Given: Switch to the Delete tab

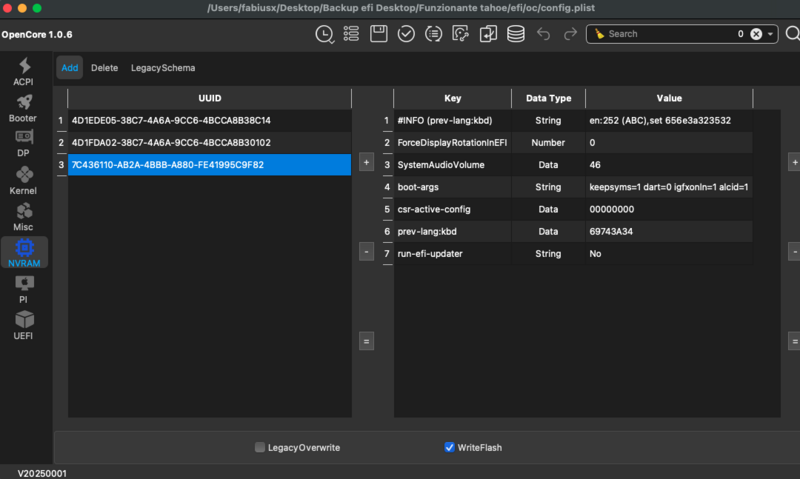Looking at the screenshot, I should point(104,68).
